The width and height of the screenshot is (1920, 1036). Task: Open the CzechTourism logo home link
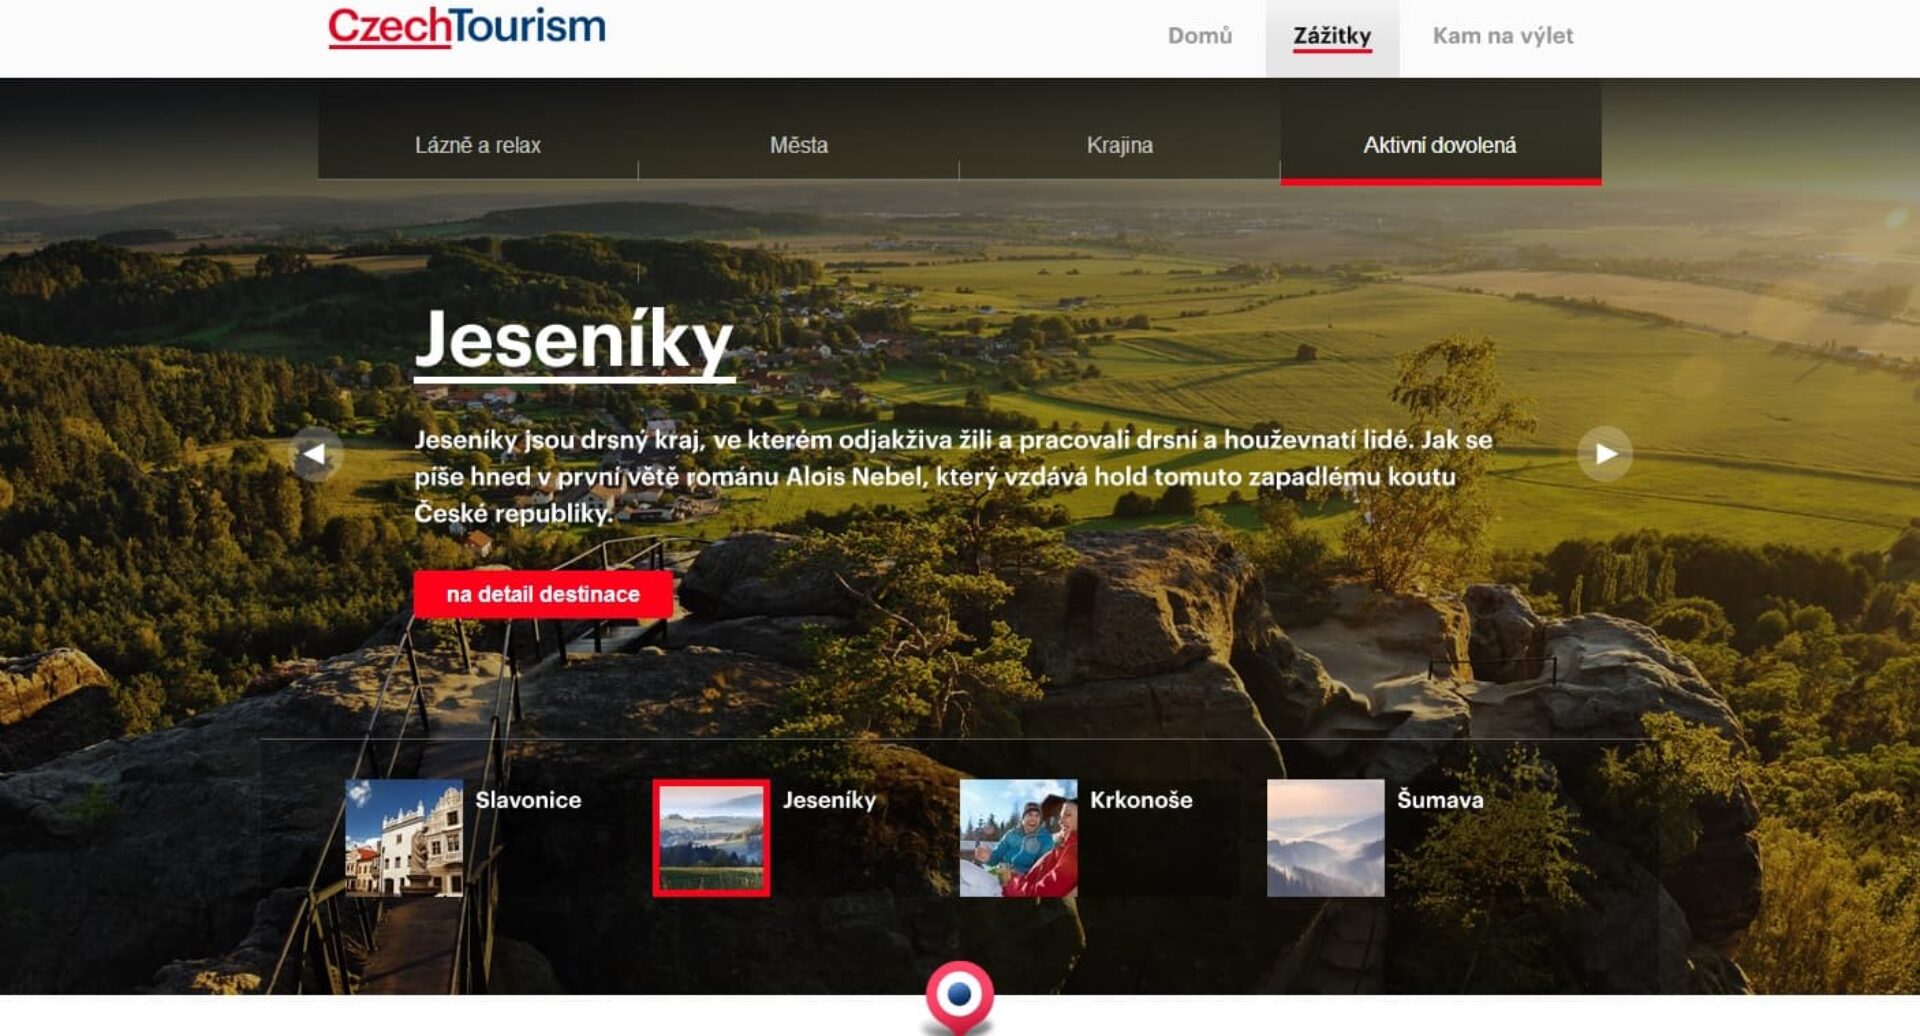click(x=467, y=27)
